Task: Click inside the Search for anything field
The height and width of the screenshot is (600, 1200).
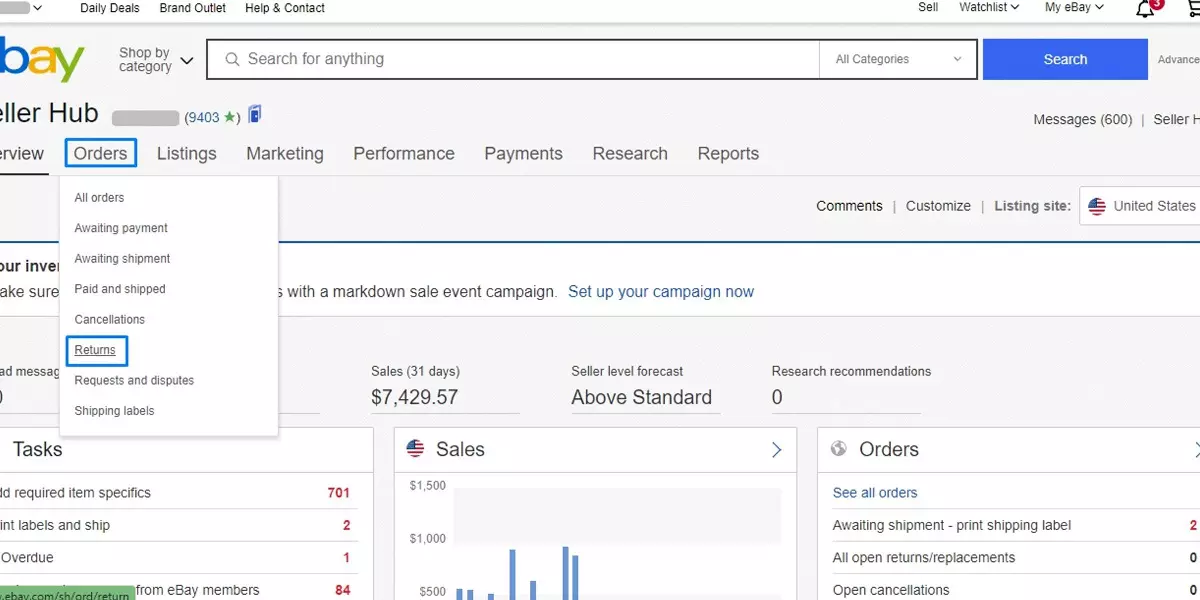Action: click(513, 59)
